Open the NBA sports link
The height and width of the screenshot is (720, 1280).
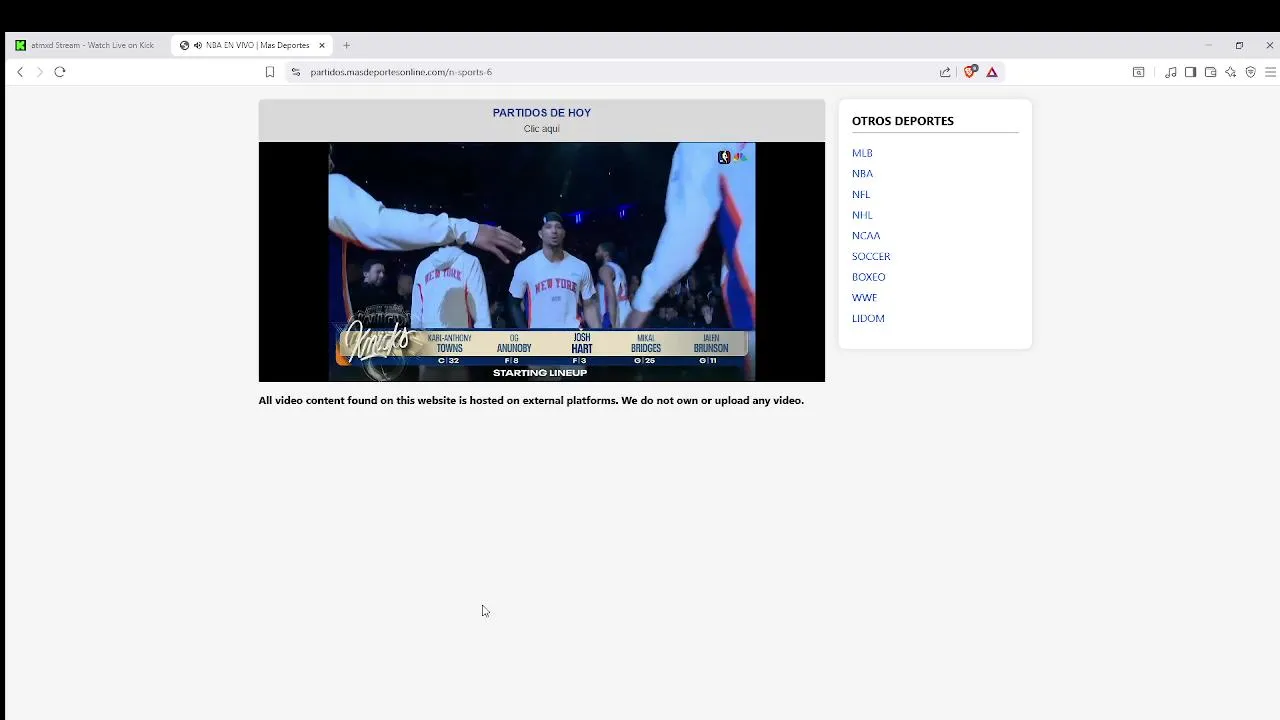(x=862, y=174)
